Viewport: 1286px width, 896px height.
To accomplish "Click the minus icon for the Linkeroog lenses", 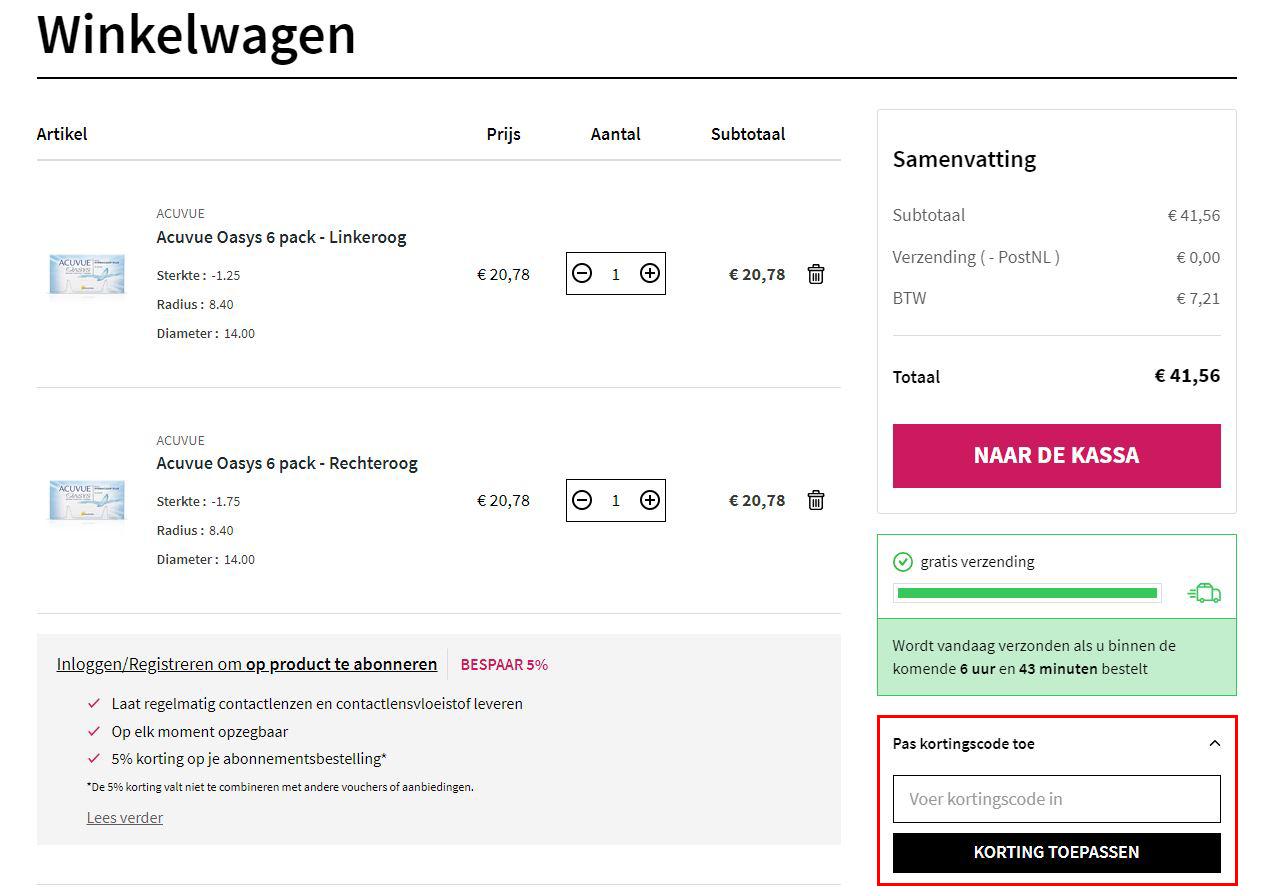I will [583, 273].
